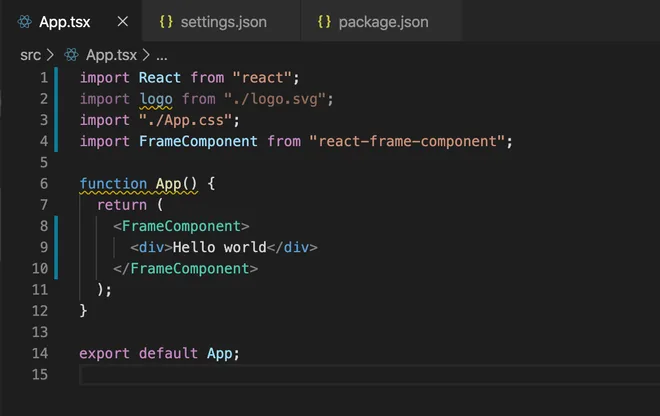This screenshot has width=660, height=416.
Task: Click line number 14 in the gutter
Action: (40, 353)
